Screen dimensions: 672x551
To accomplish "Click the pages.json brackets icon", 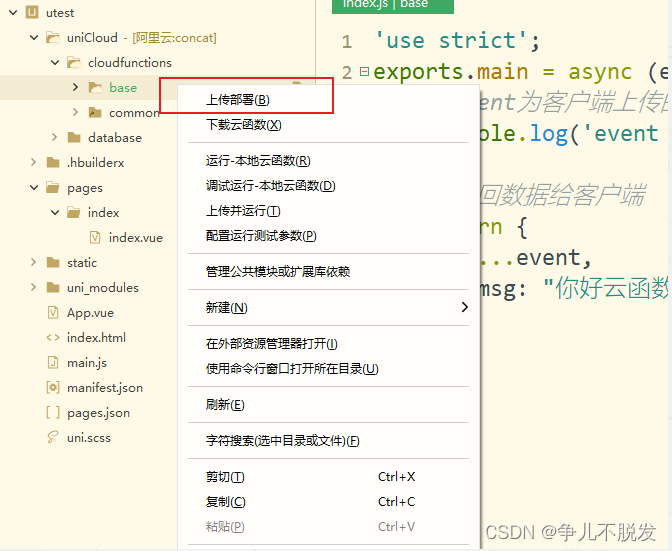I will click(53, 413).
